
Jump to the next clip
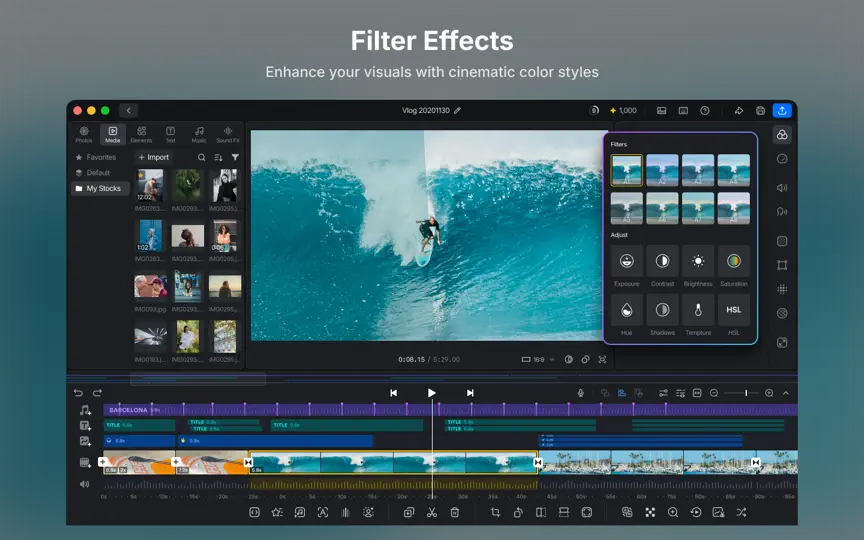470,393
